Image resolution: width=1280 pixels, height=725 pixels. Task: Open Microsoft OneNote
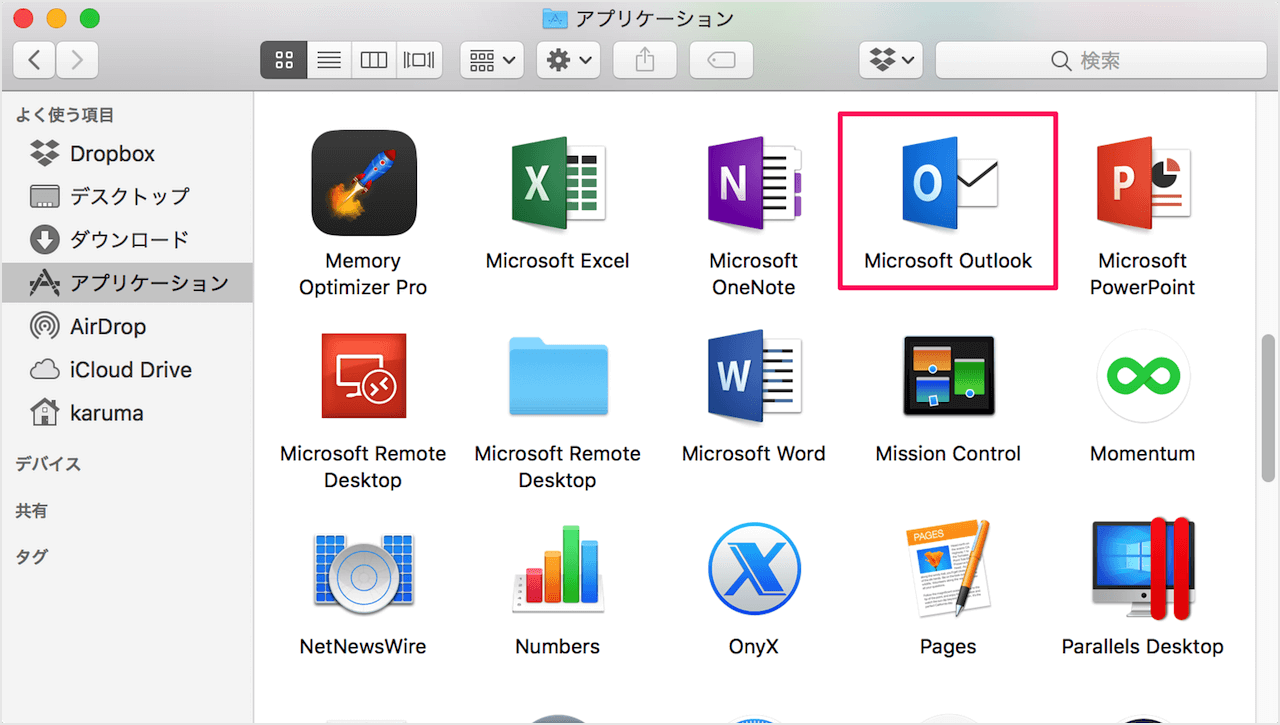753,183
